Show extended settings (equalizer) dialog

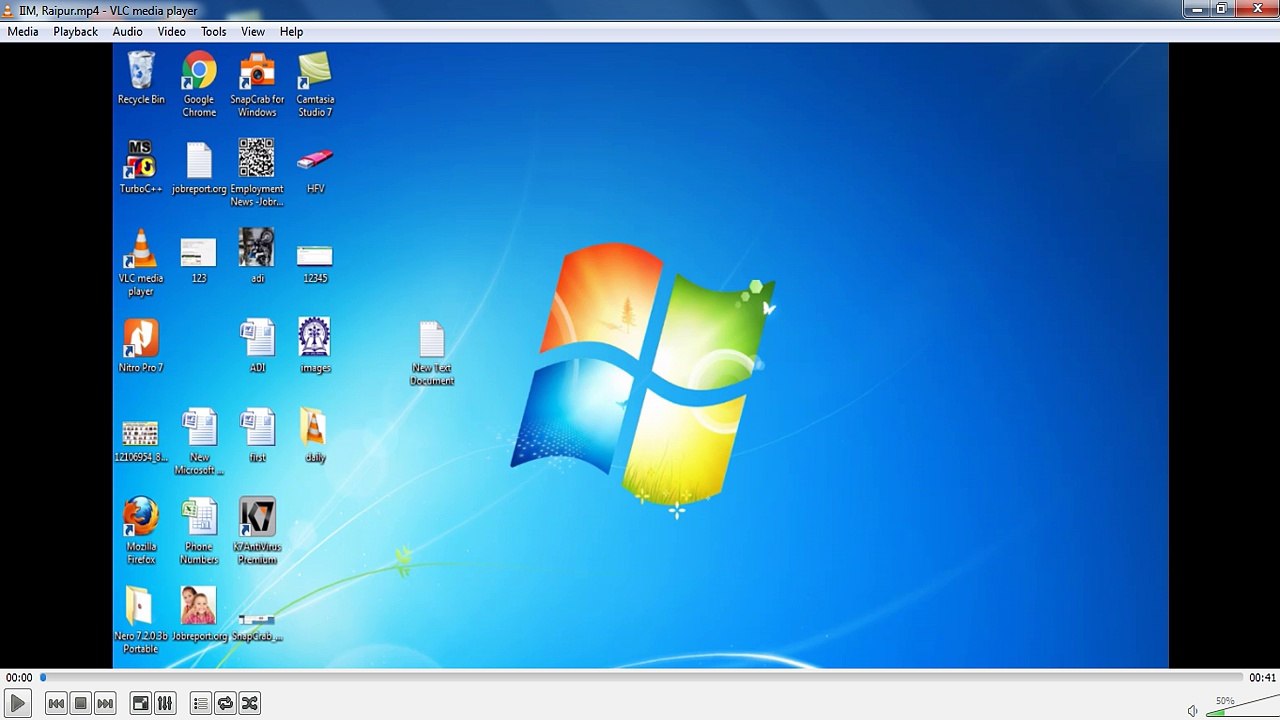pos(165,704)
